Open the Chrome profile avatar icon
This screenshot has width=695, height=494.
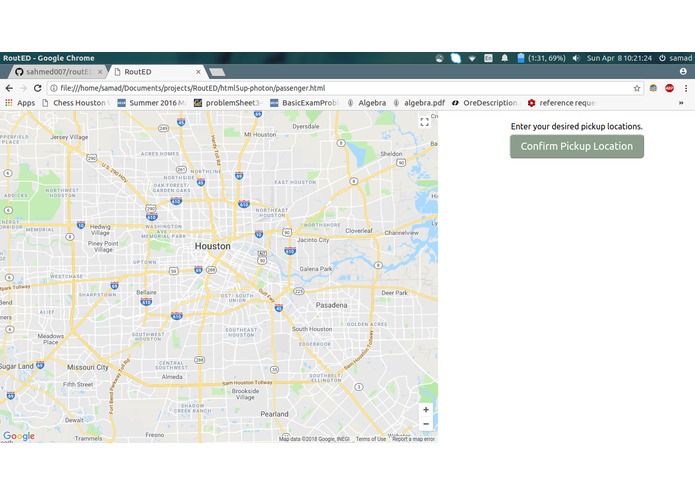click(683, 71)
